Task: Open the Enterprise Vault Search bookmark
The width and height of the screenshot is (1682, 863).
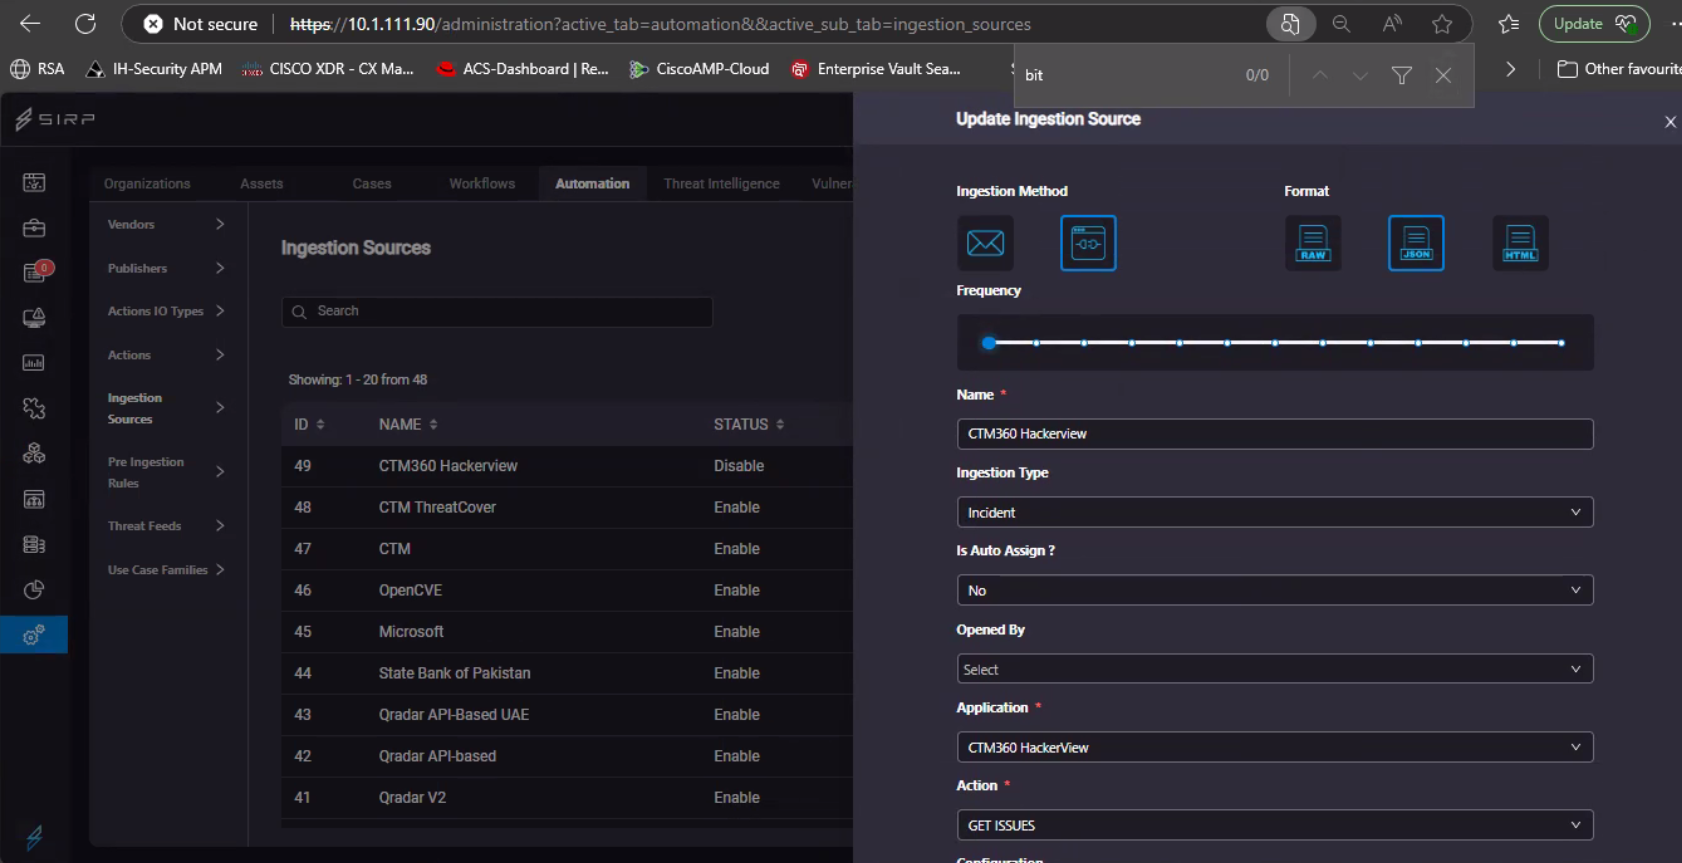Action: point(876,69)
